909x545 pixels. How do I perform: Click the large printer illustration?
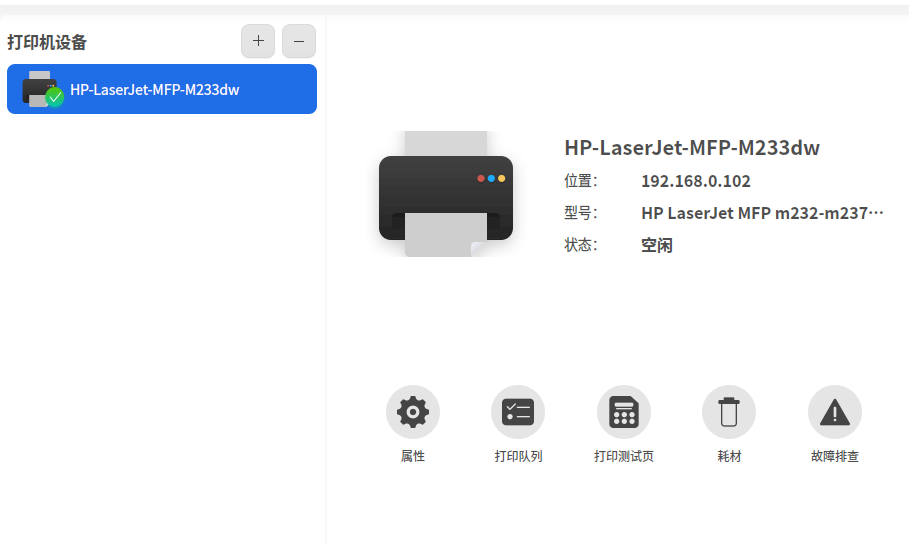tap(446, 194)
